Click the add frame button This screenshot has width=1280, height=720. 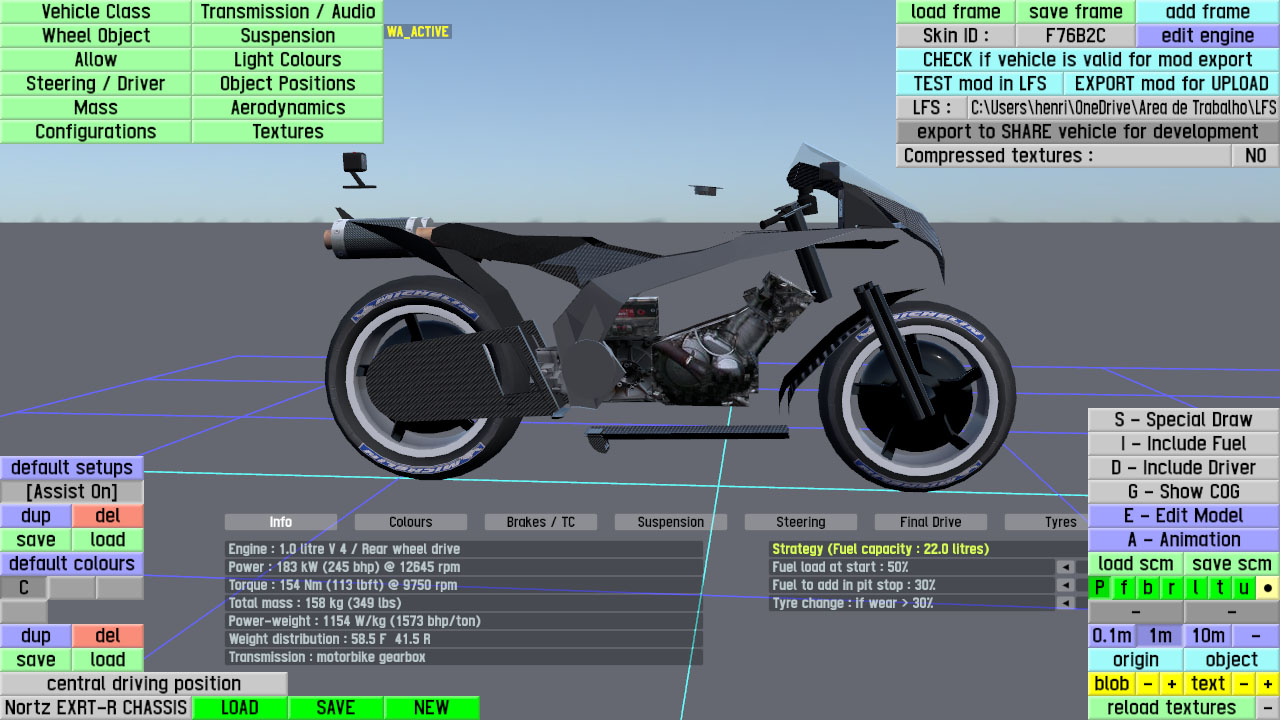click(x=1208, y=12)
